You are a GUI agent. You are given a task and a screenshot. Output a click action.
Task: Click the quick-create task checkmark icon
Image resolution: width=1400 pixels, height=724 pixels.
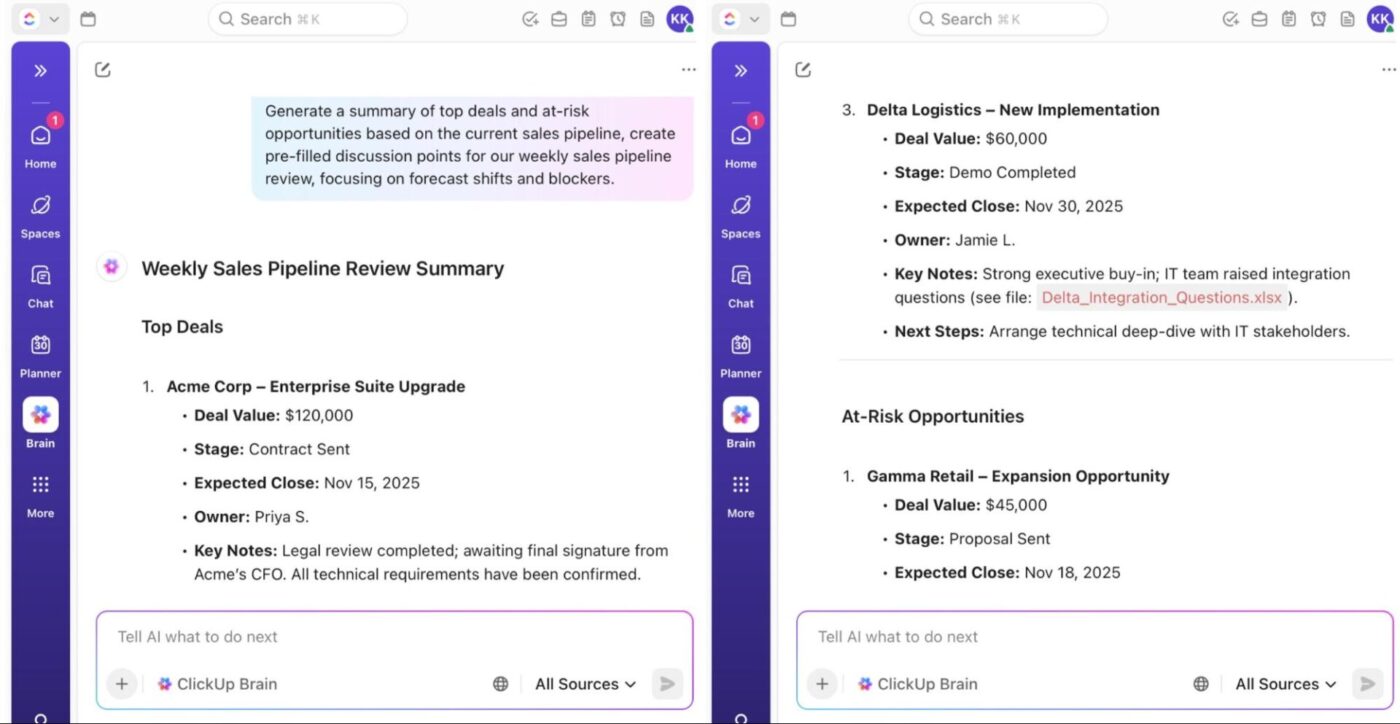pos(530,18)
